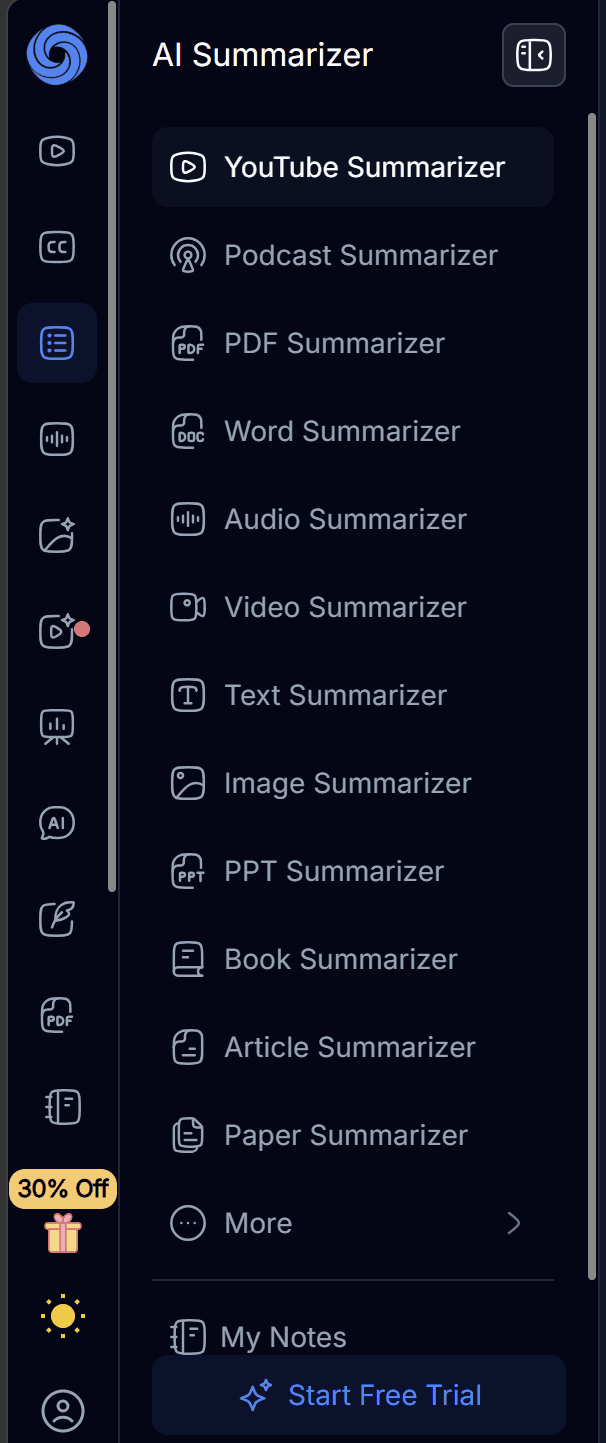Select YouTube Summarizer menu item
The width and height of the screenshot is (606, 1443).
tap(353, 167)
